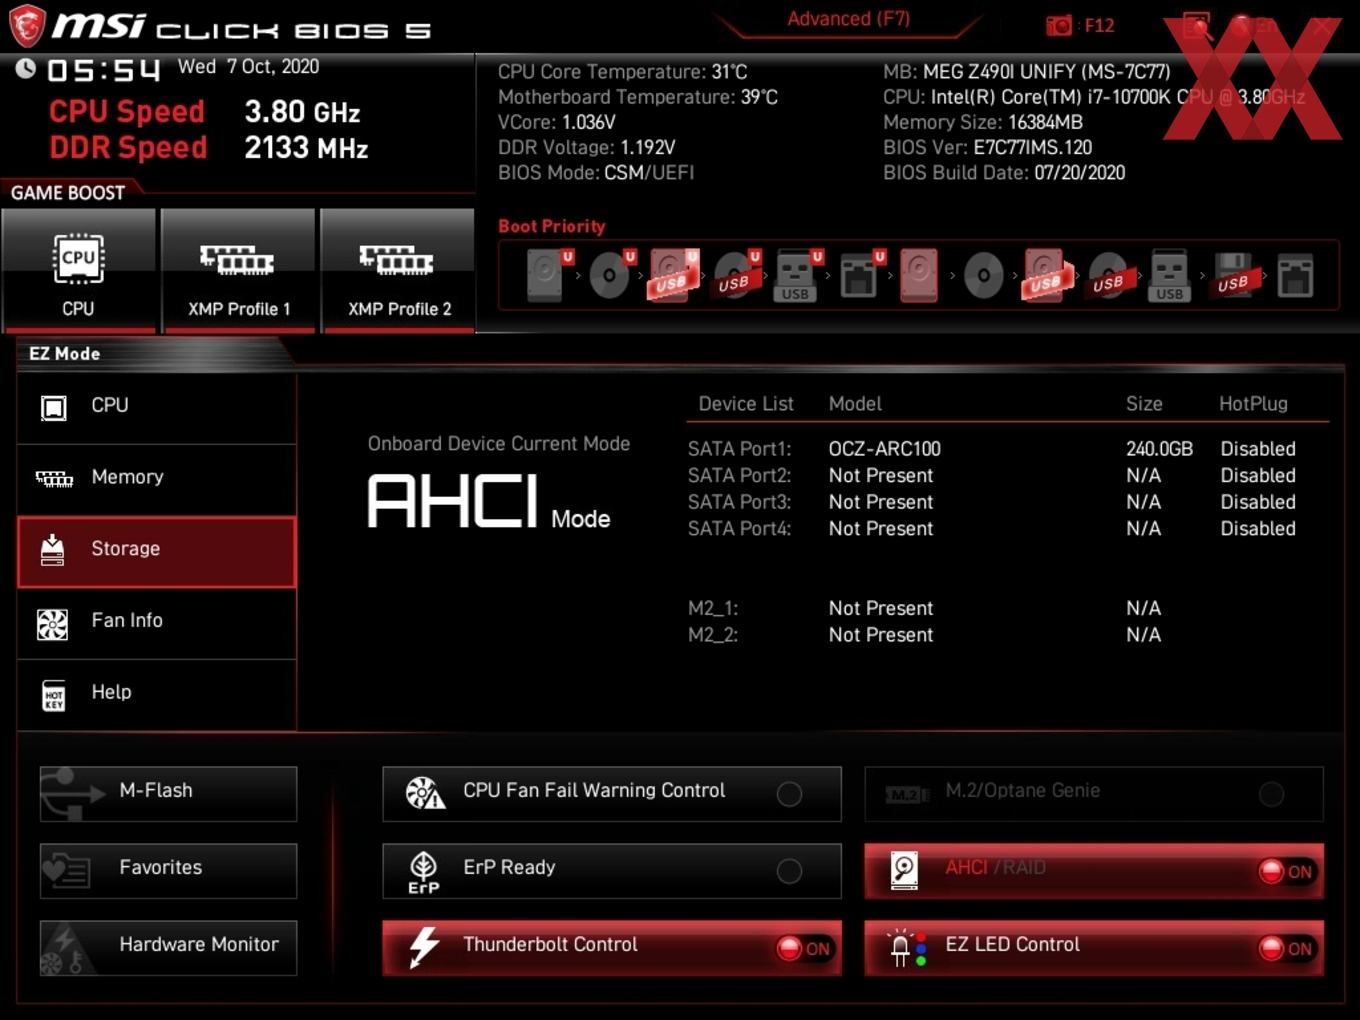Open the Fan Info section
The height and width of the screenshot is (1020, 1360).
click(157, 623)
